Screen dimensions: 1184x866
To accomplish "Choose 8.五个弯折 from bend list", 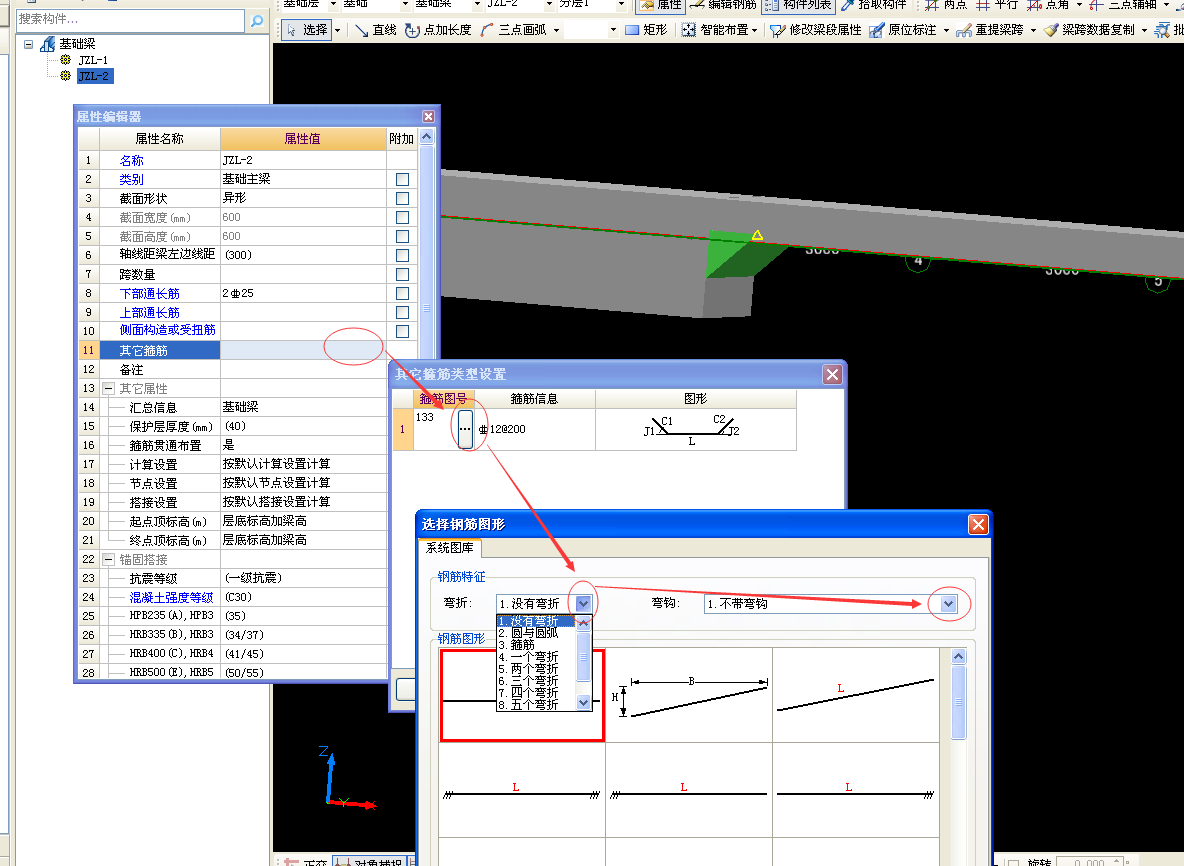I will [x=536, y=704].
